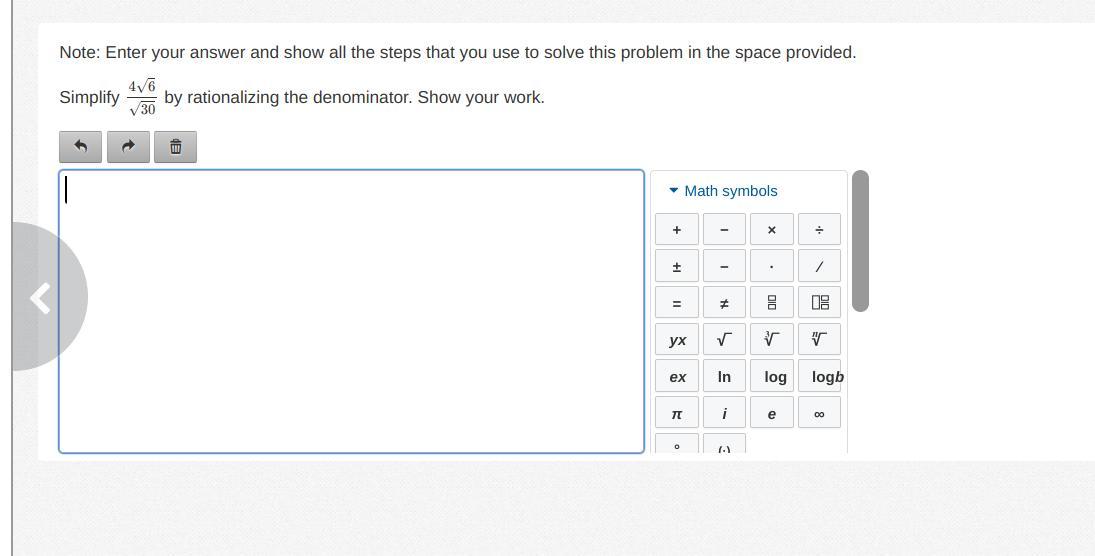Click inside the answer text area
The height and width of the screenshot is (556, 1095).
[x=350, y=311]
